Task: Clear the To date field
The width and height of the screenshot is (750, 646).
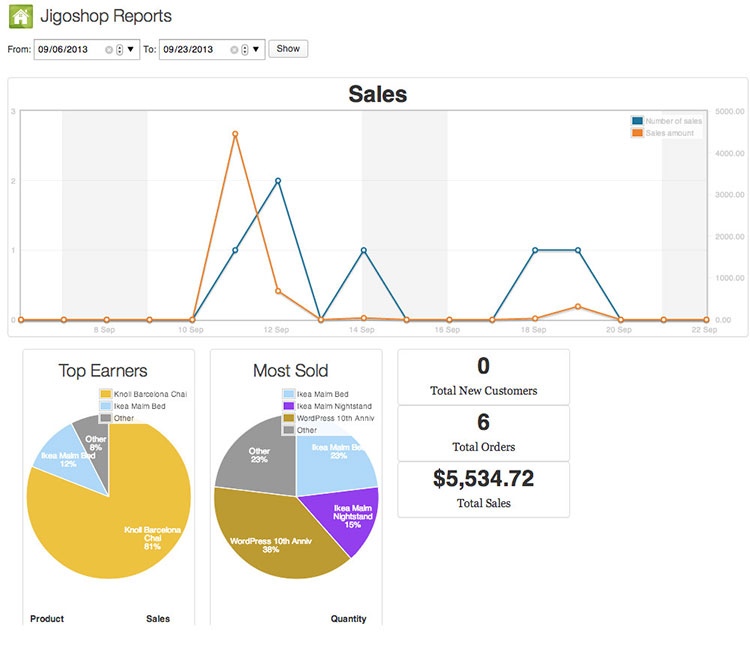Action: click(x=234, y=50)
